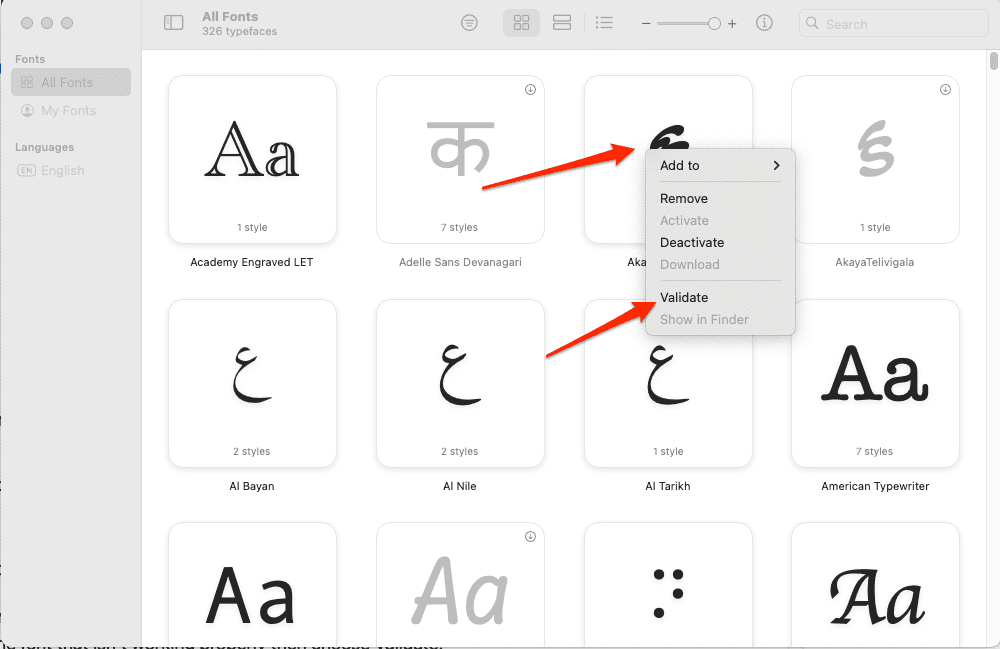The height and width of the screenshot is (649, 1000).
Task: Open My Fonts in the sidebar
Action: 68,111
